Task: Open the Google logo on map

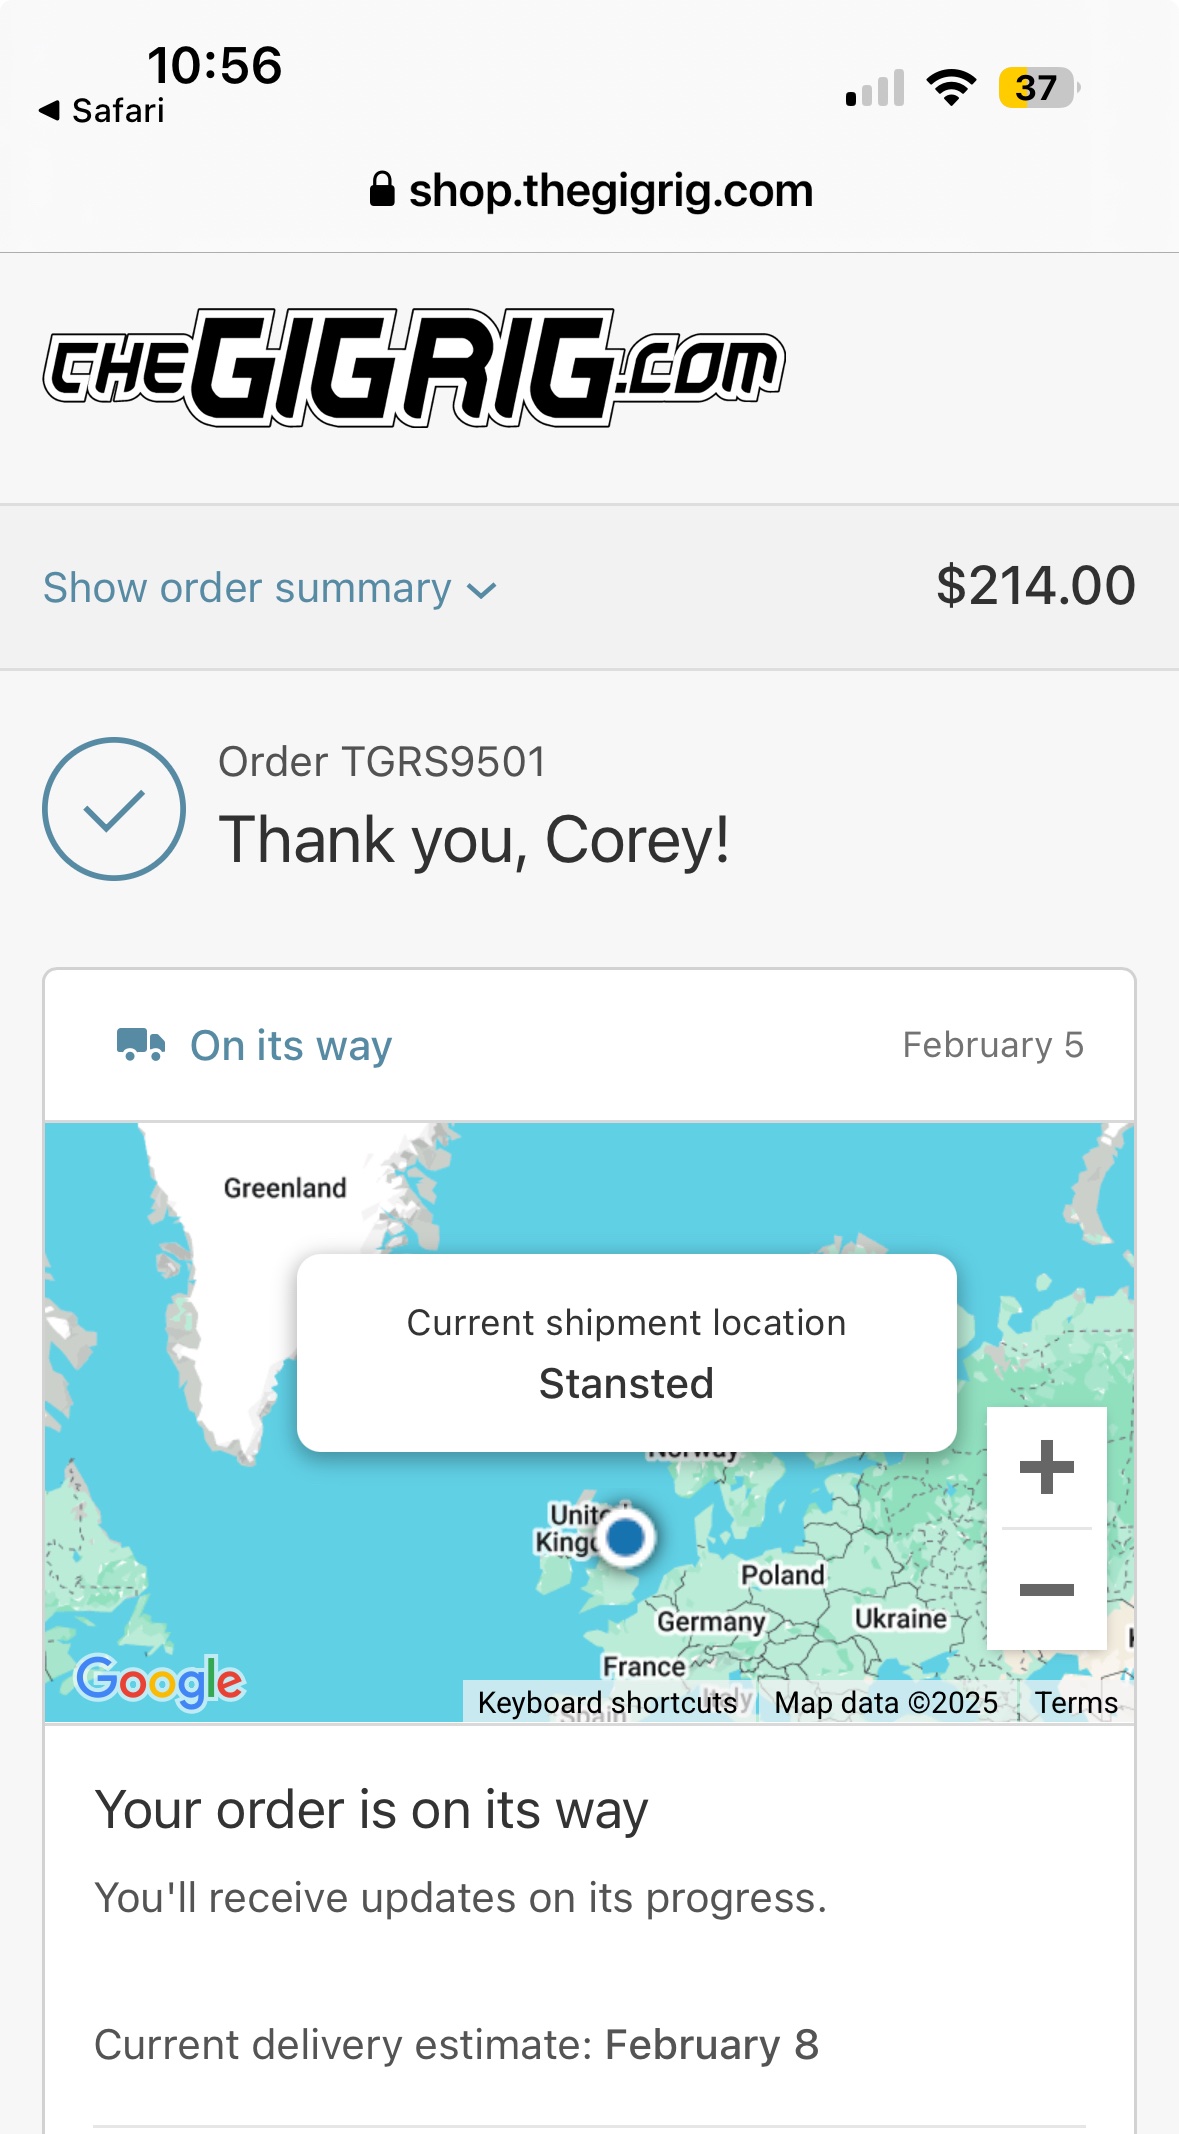Action: click(160, 1681)
